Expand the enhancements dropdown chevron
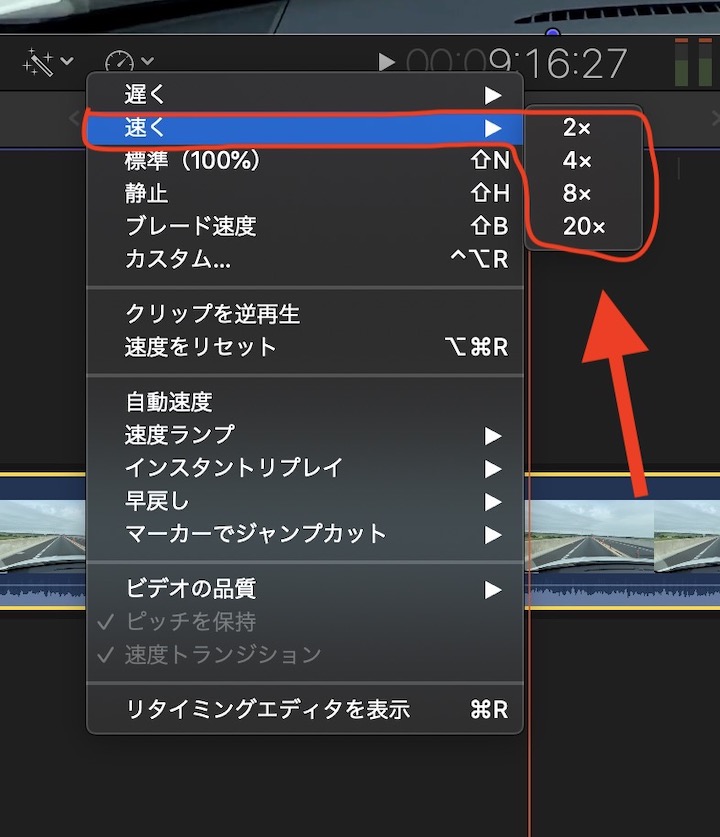Viewport: 720px width, 837px height. (x=67, y=61)
